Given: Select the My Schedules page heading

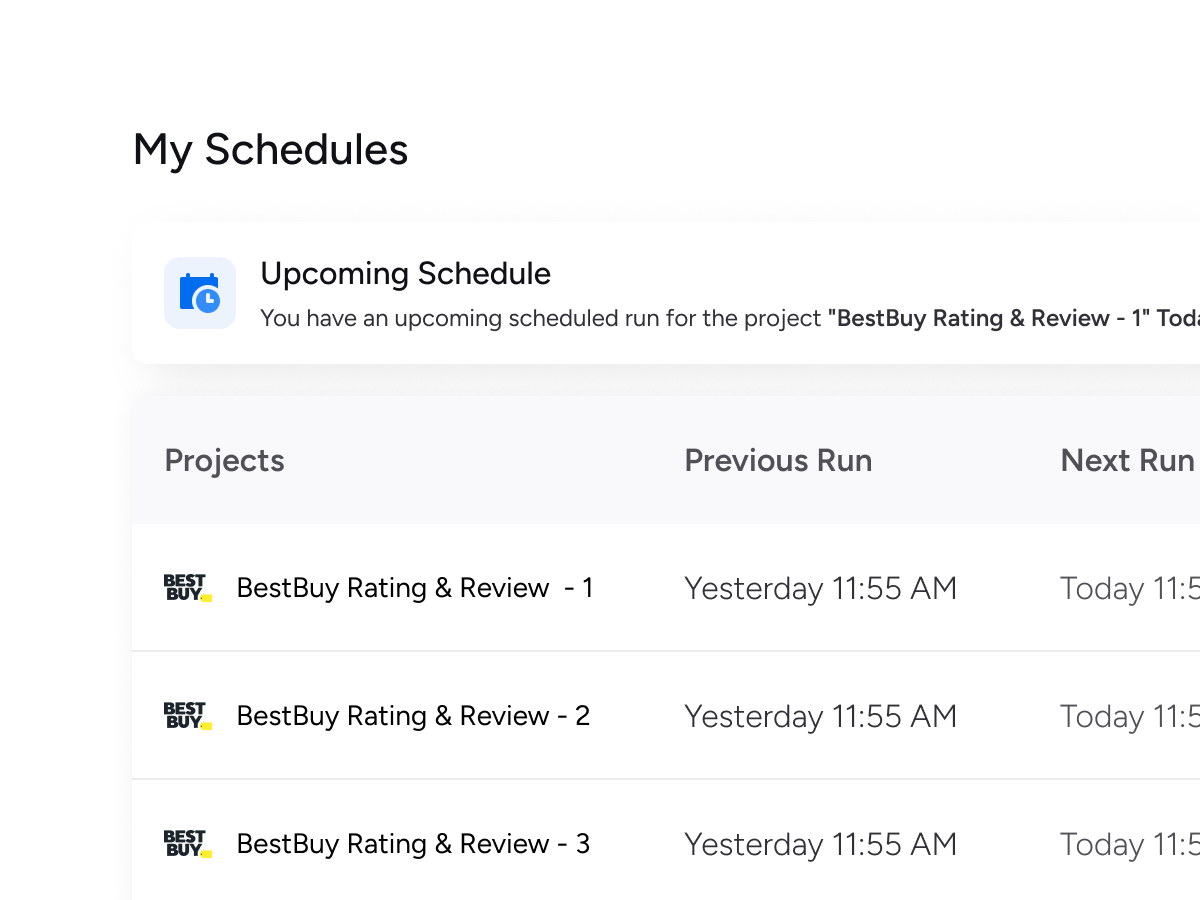Looking at the screenshot, I should click(270, 150).
